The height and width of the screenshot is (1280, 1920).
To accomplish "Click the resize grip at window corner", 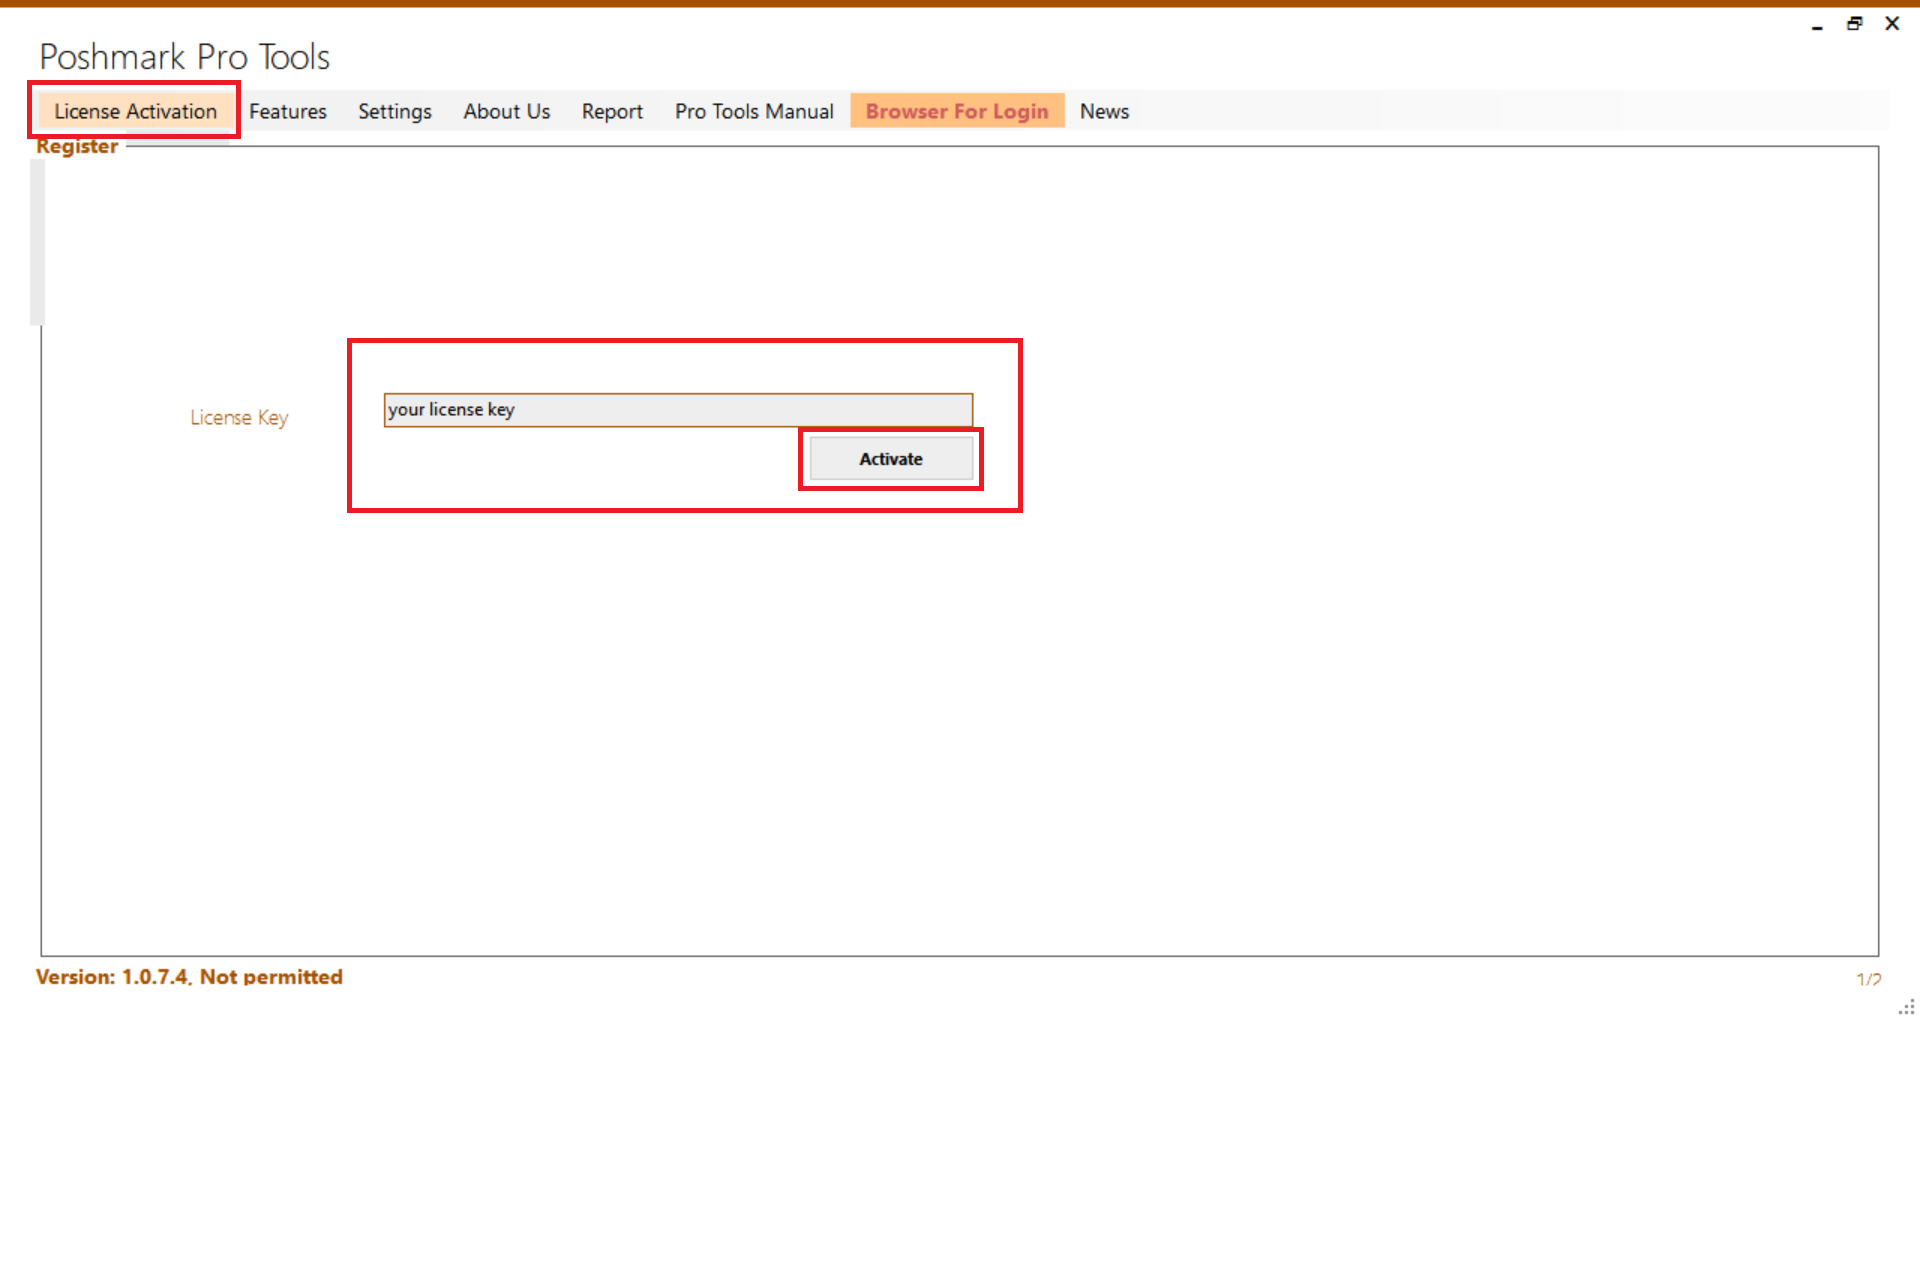I will point(1907,1007).
